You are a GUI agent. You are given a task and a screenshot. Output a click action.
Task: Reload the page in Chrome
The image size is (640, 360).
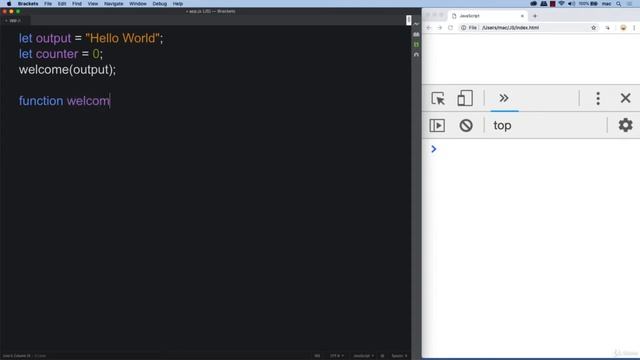[x=451, y=28]
